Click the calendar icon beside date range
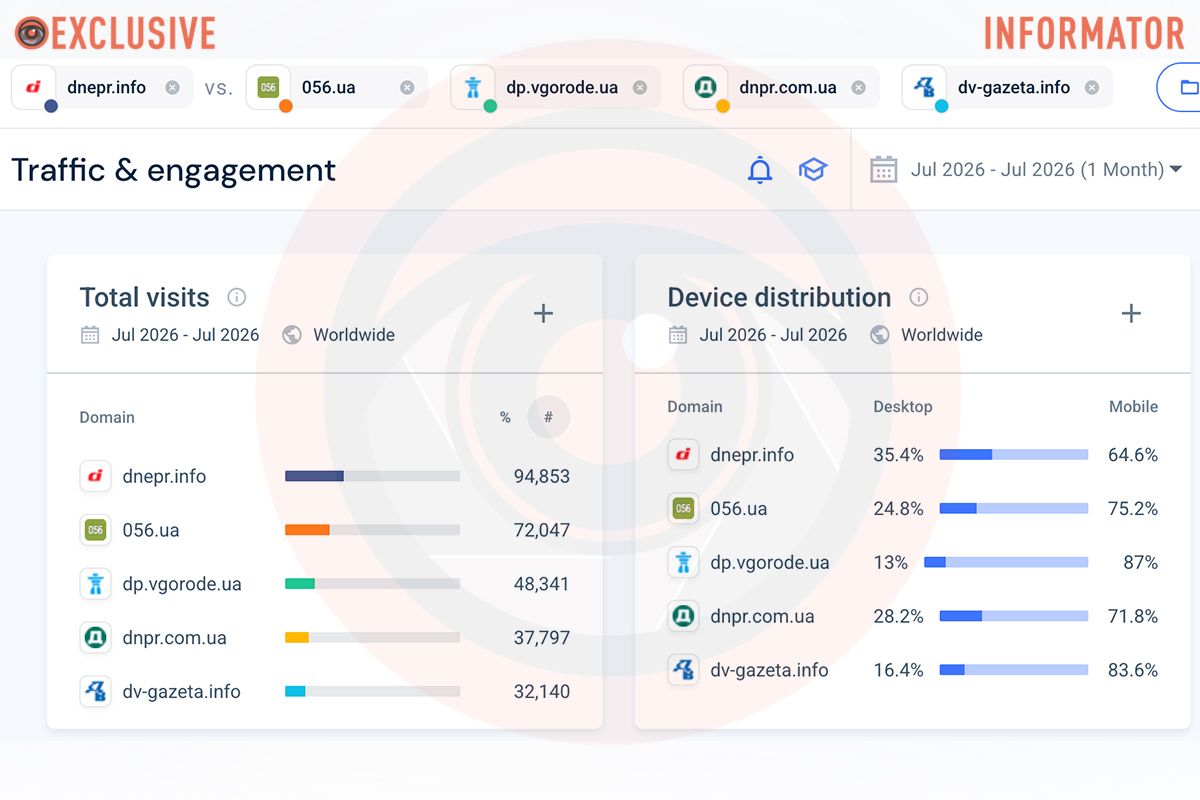1200x800 pixels. 883,170
